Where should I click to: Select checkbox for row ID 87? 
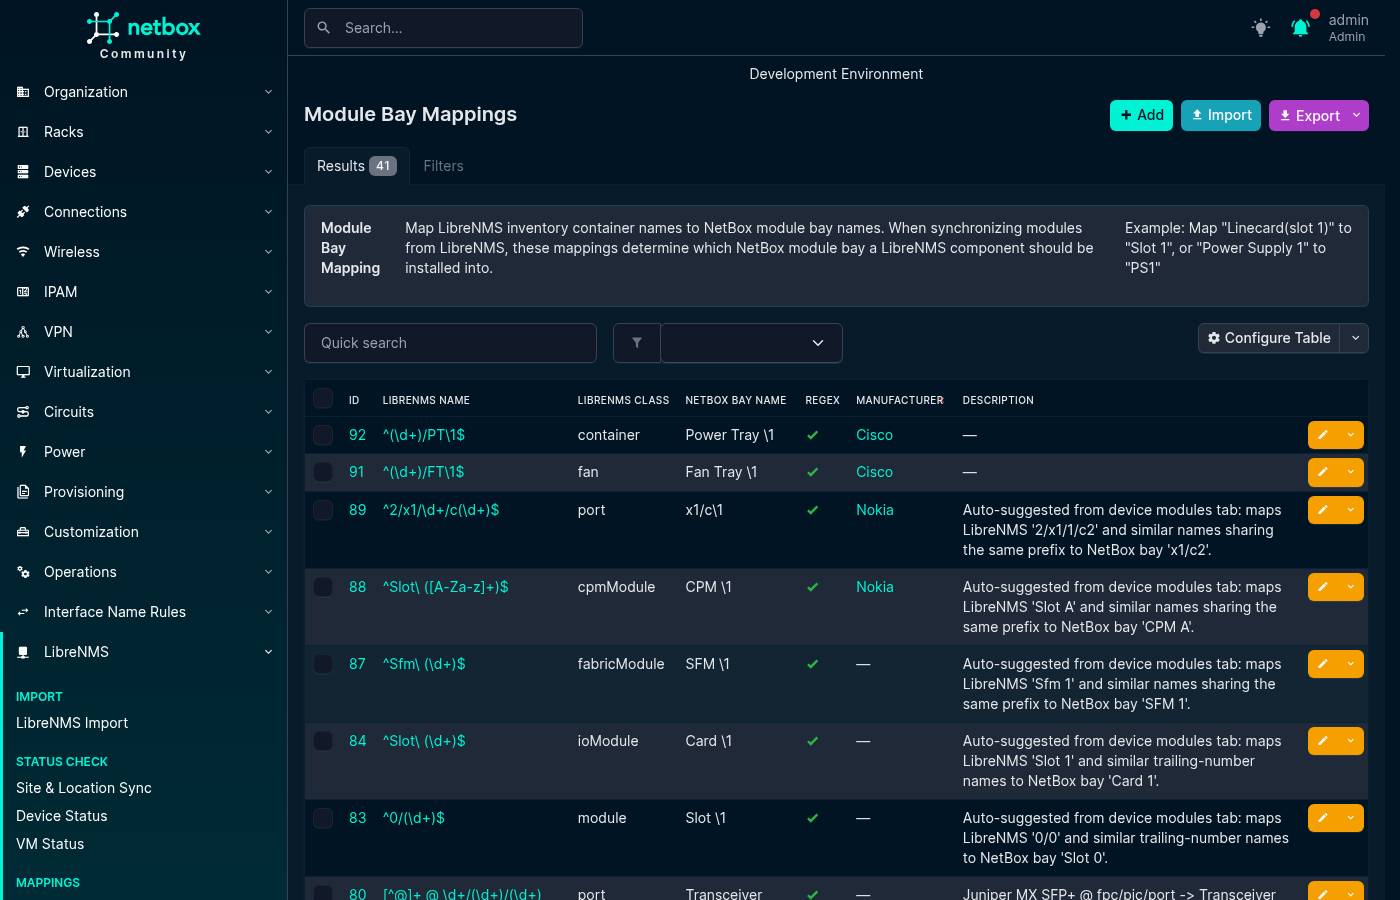[x=323, y=664]
